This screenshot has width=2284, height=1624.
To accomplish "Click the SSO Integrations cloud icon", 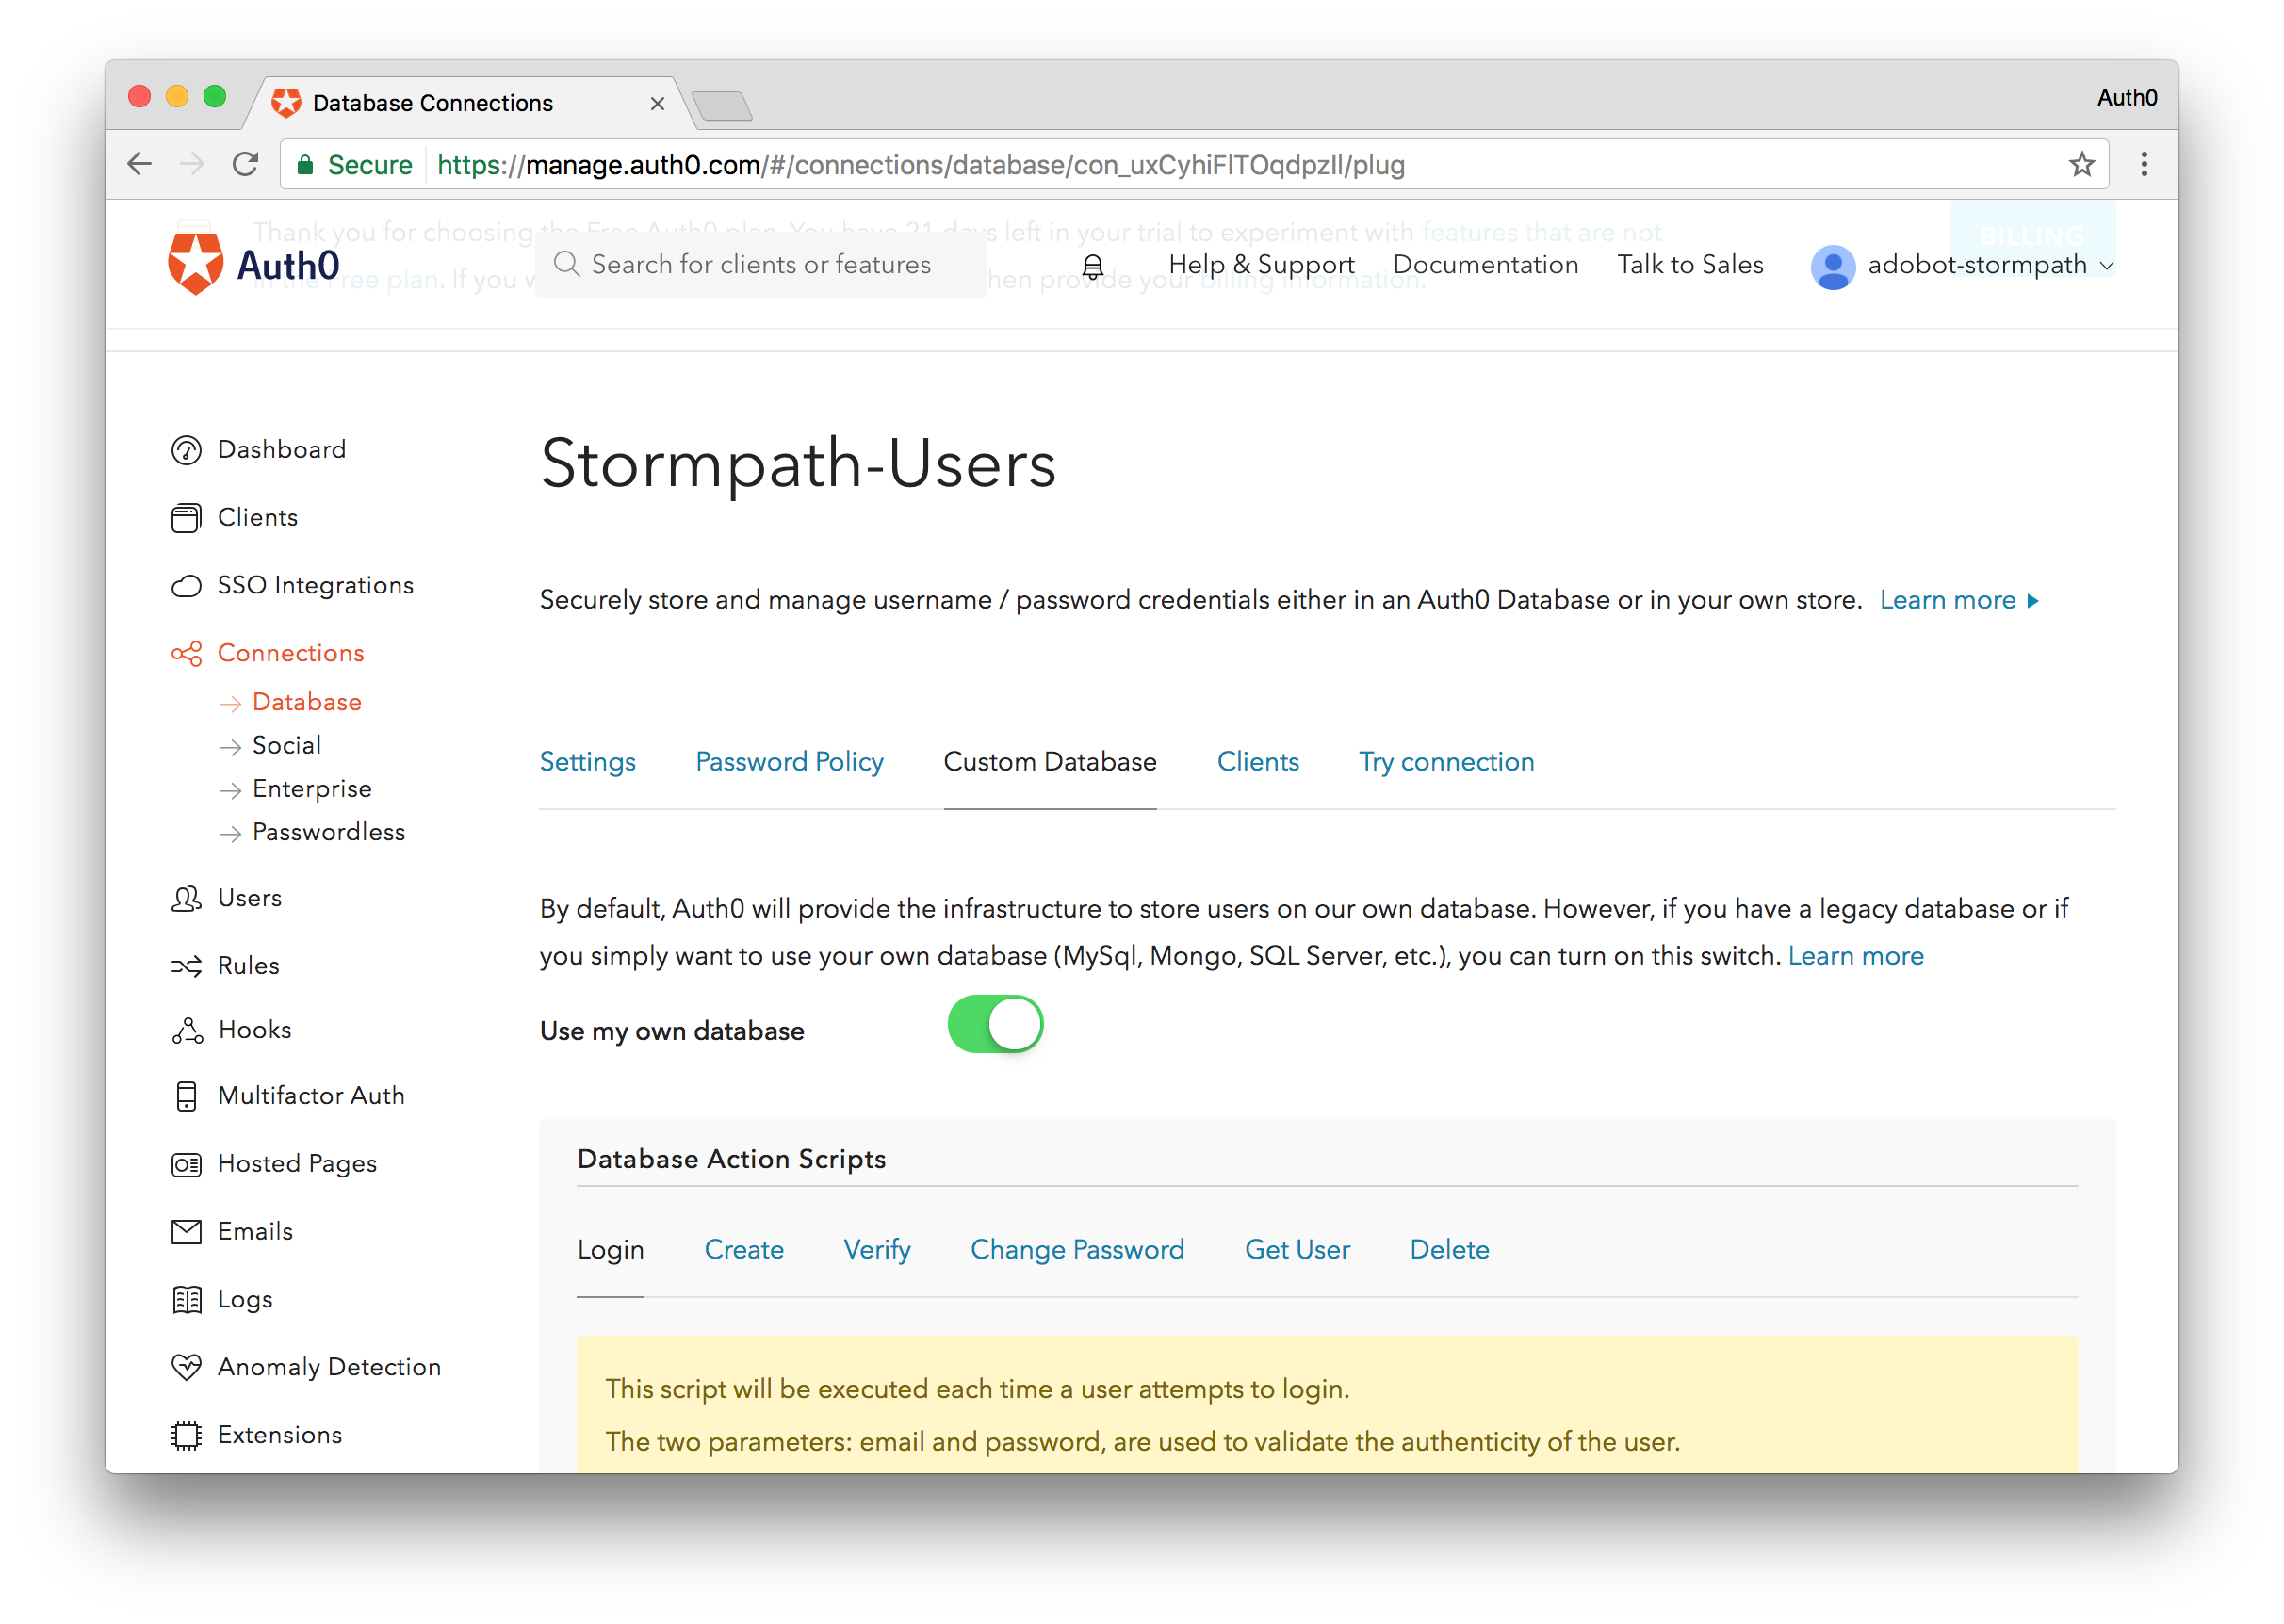I will point(186,586).
